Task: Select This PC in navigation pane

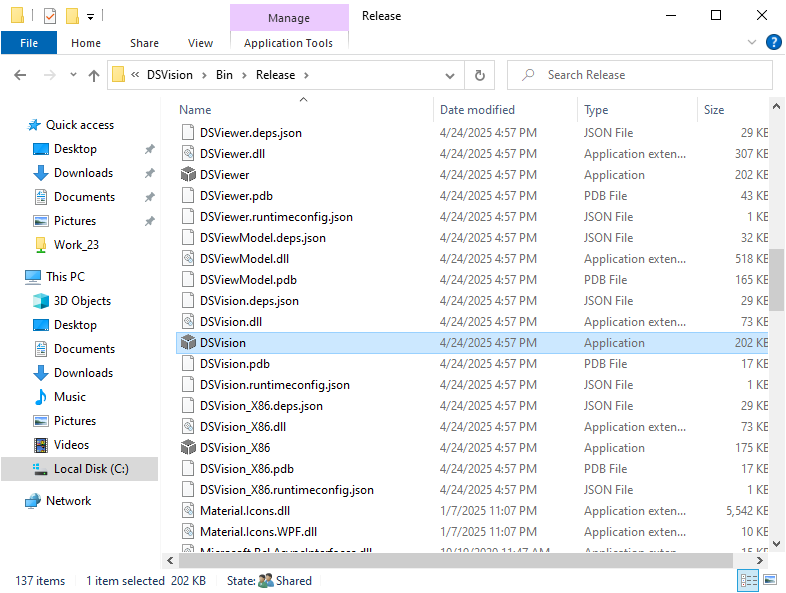Action: tap(65, 277)
